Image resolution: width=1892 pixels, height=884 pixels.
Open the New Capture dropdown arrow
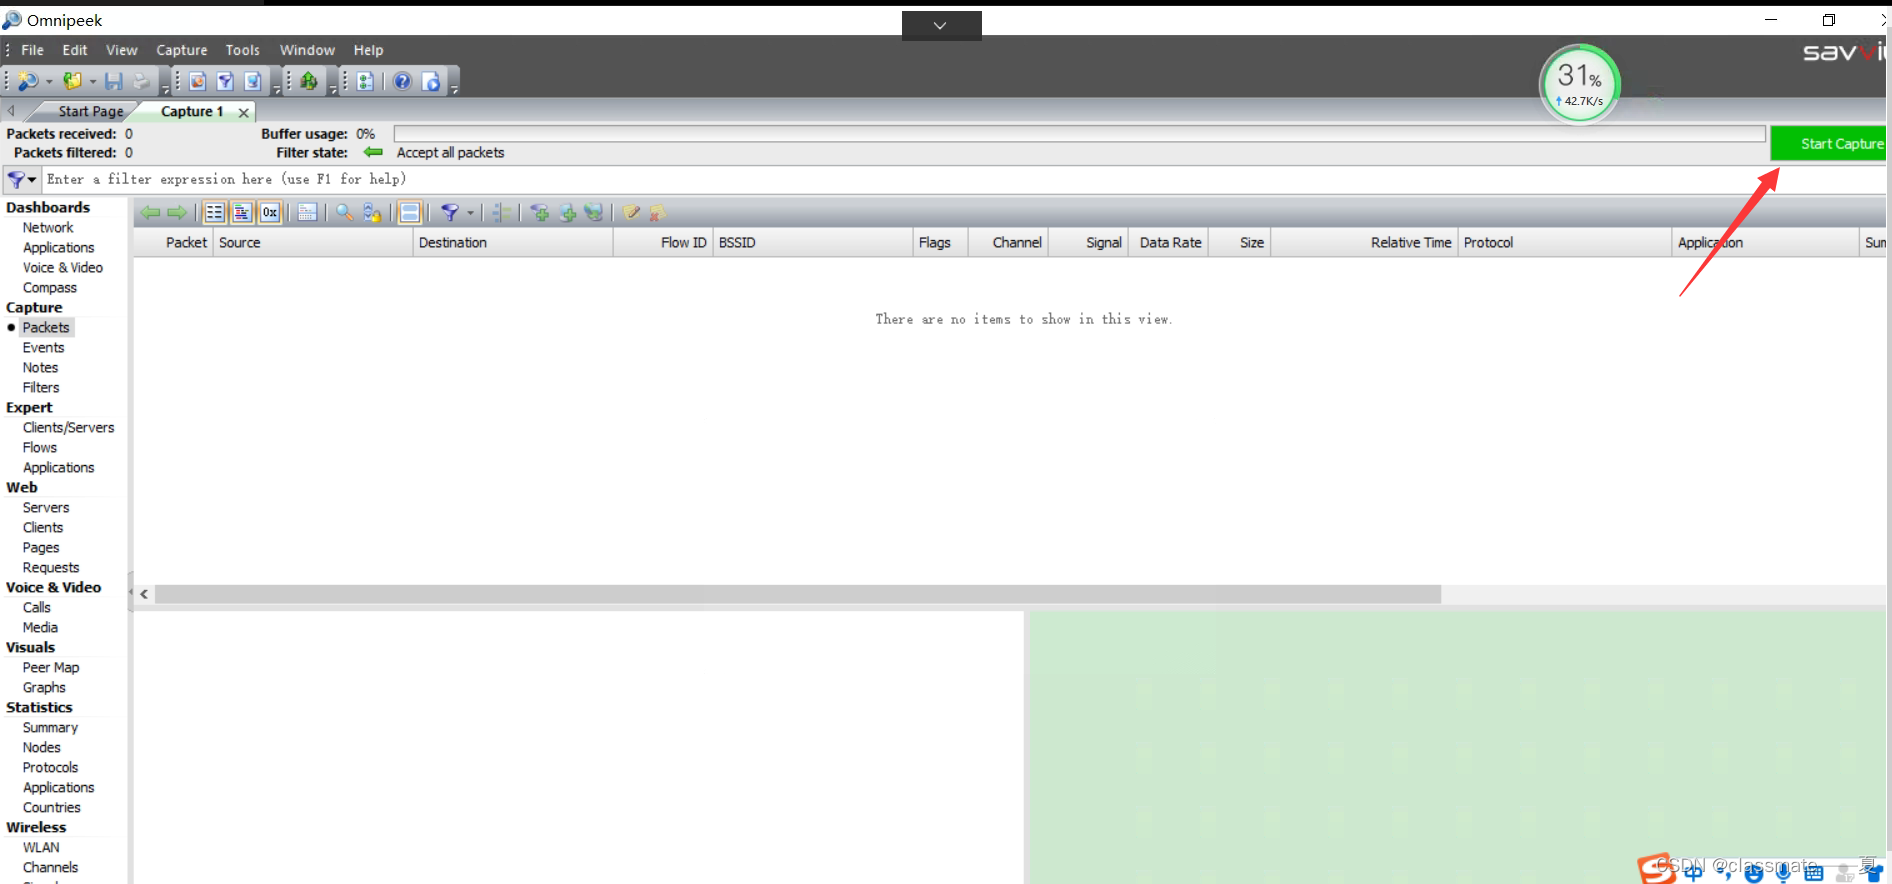point(49,82)
